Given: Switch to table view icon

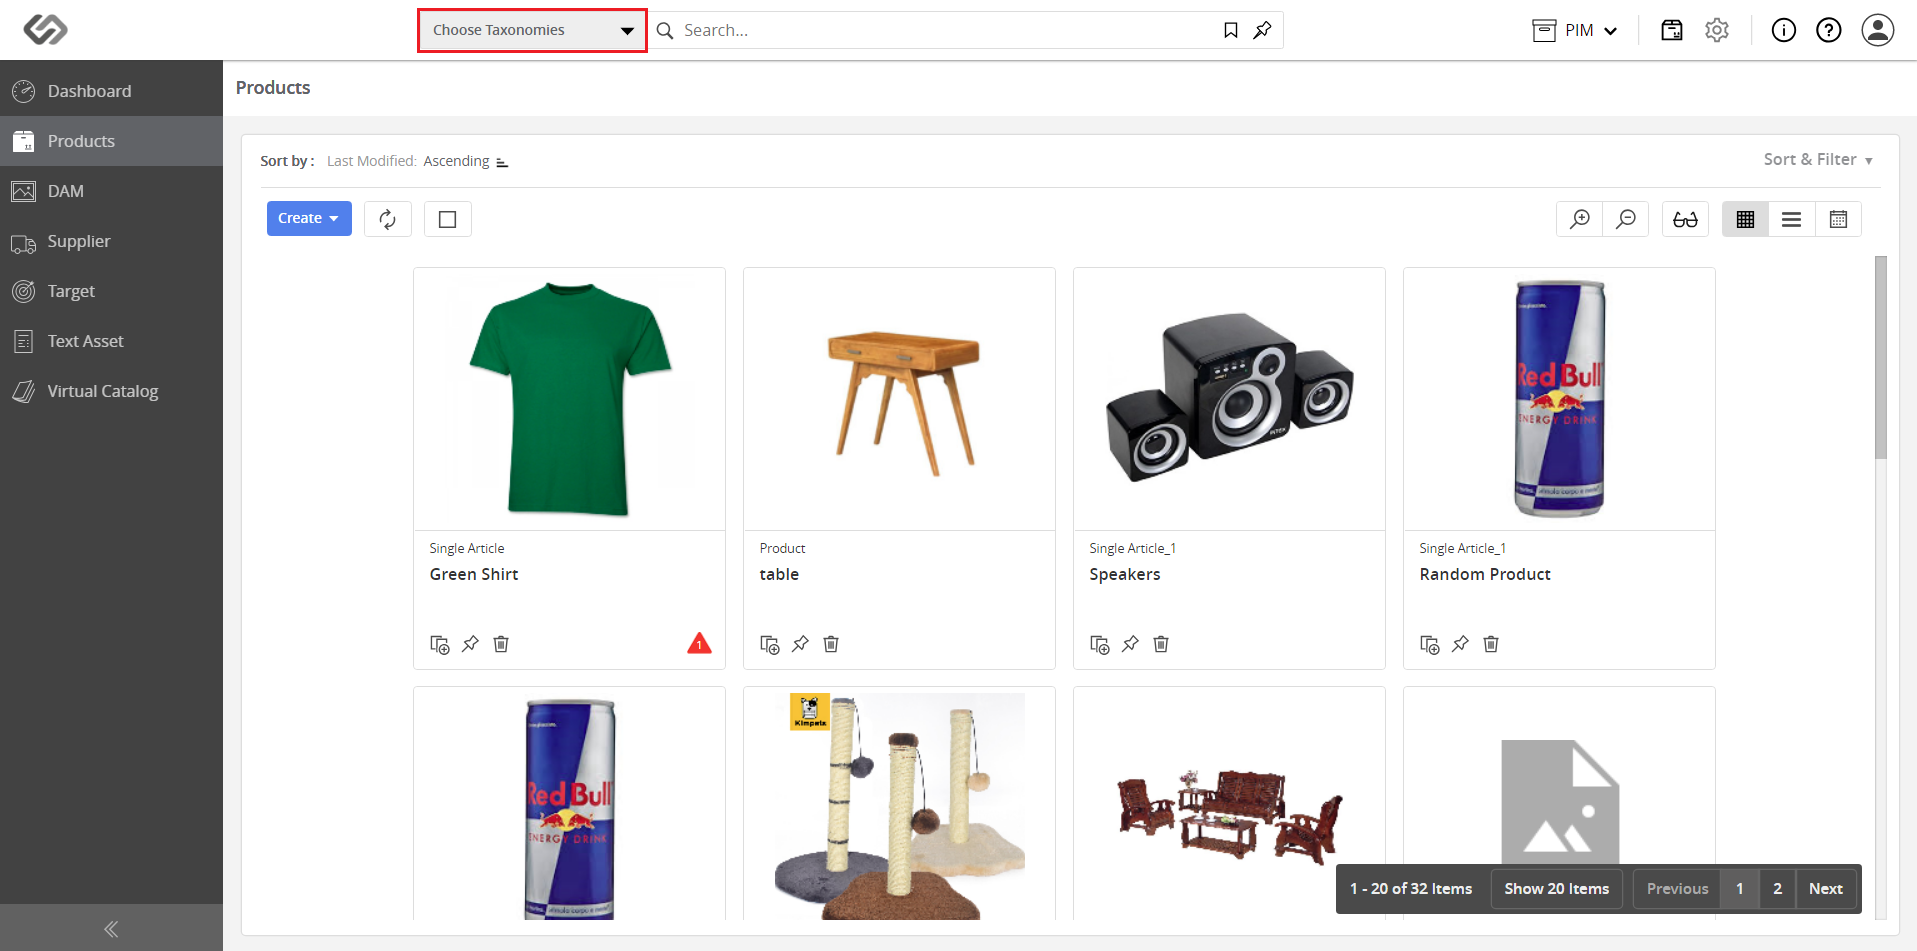Looking at the screenshot, I should tap(1838, 219).
